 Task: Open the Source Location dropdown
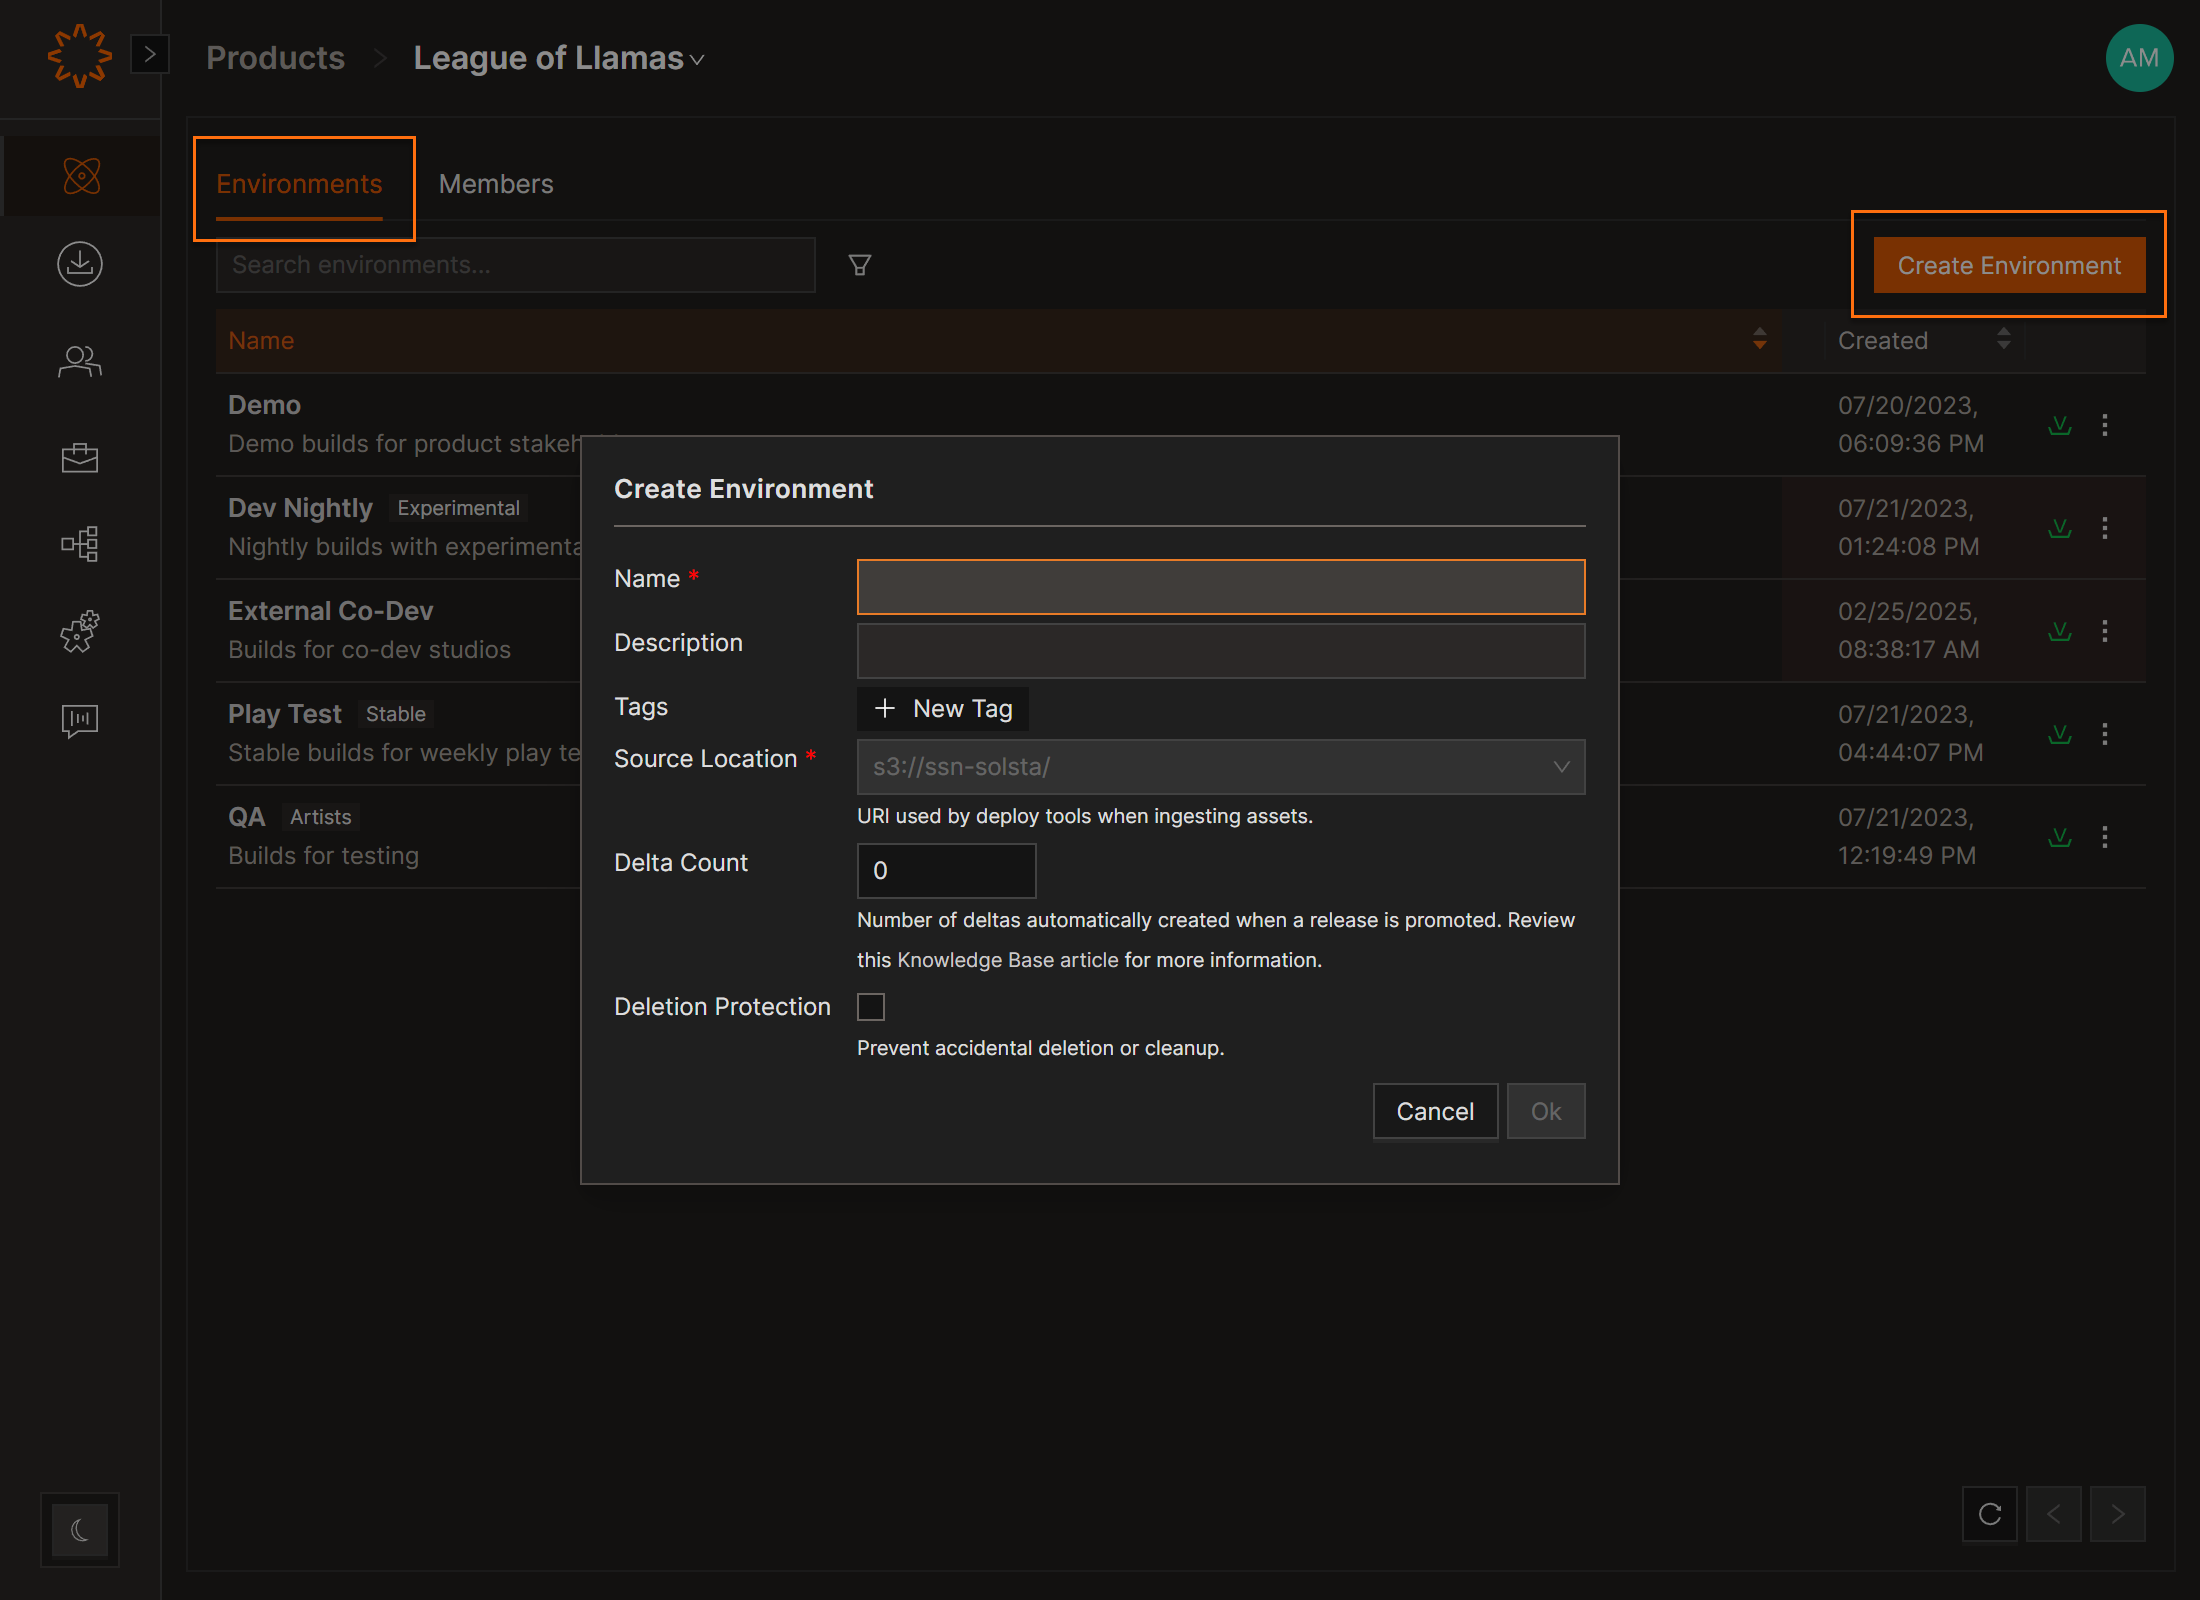[1220, 767]
